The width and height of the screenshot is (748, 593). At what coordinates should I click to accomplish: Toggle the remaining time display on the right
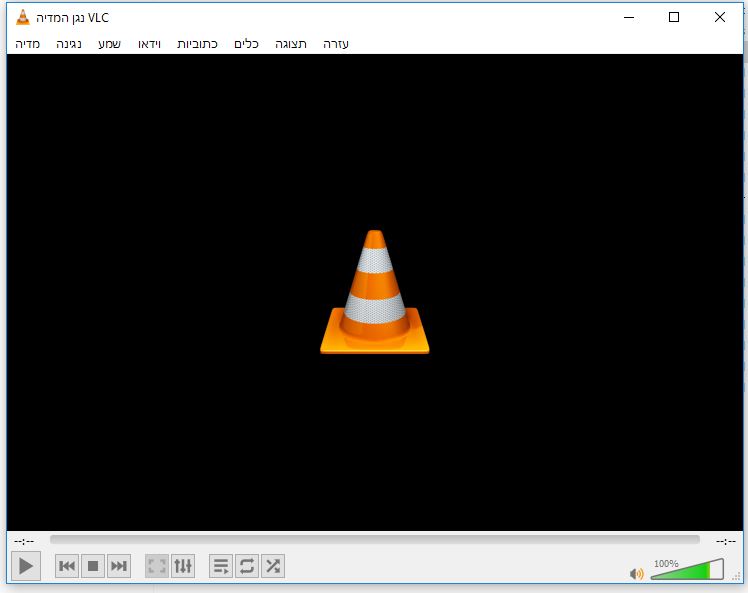coord(726,541)
